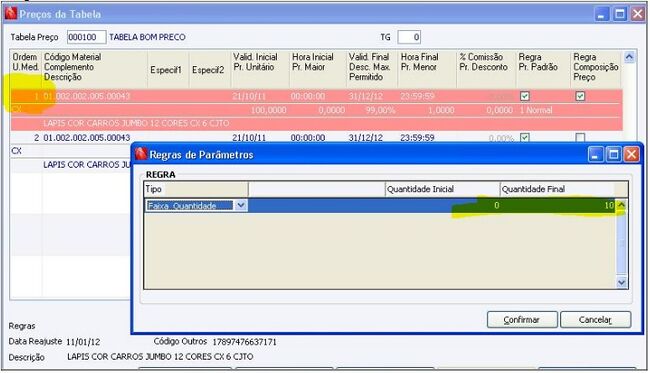Screen dimensions: 650x373
Task: Close the Preços da Tabela window
Action: 638,14
